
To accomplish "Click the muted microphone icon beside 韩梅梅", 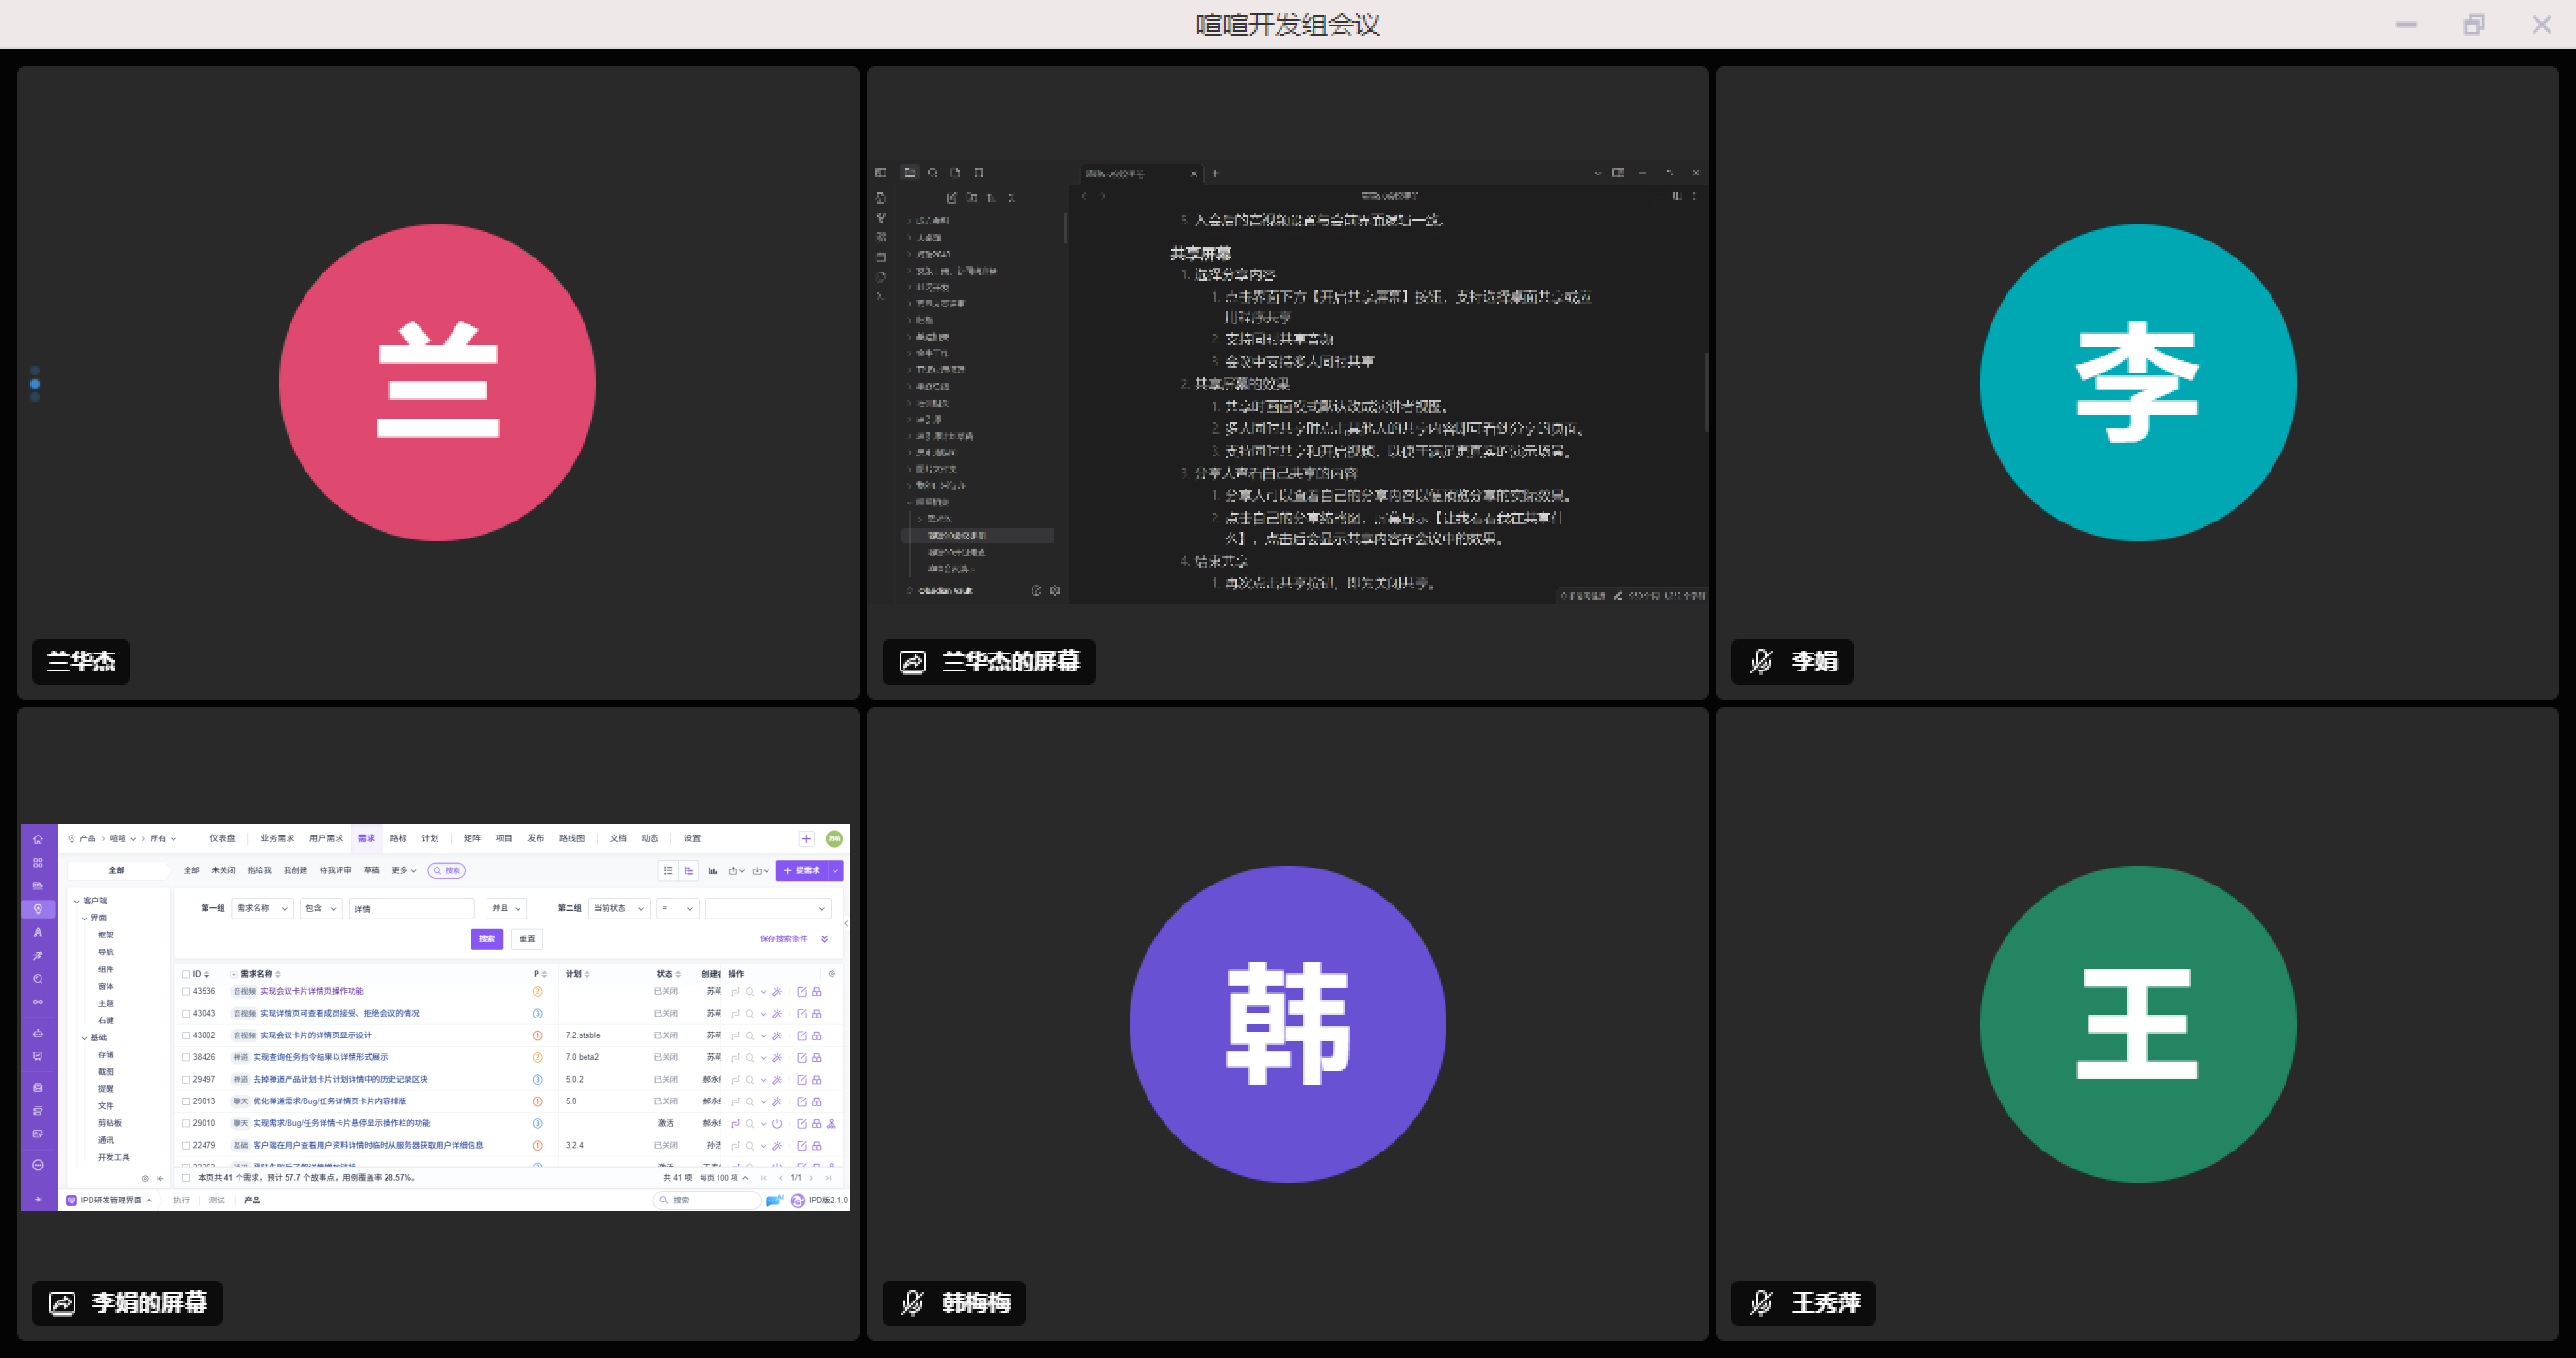I will point(912,1302).
